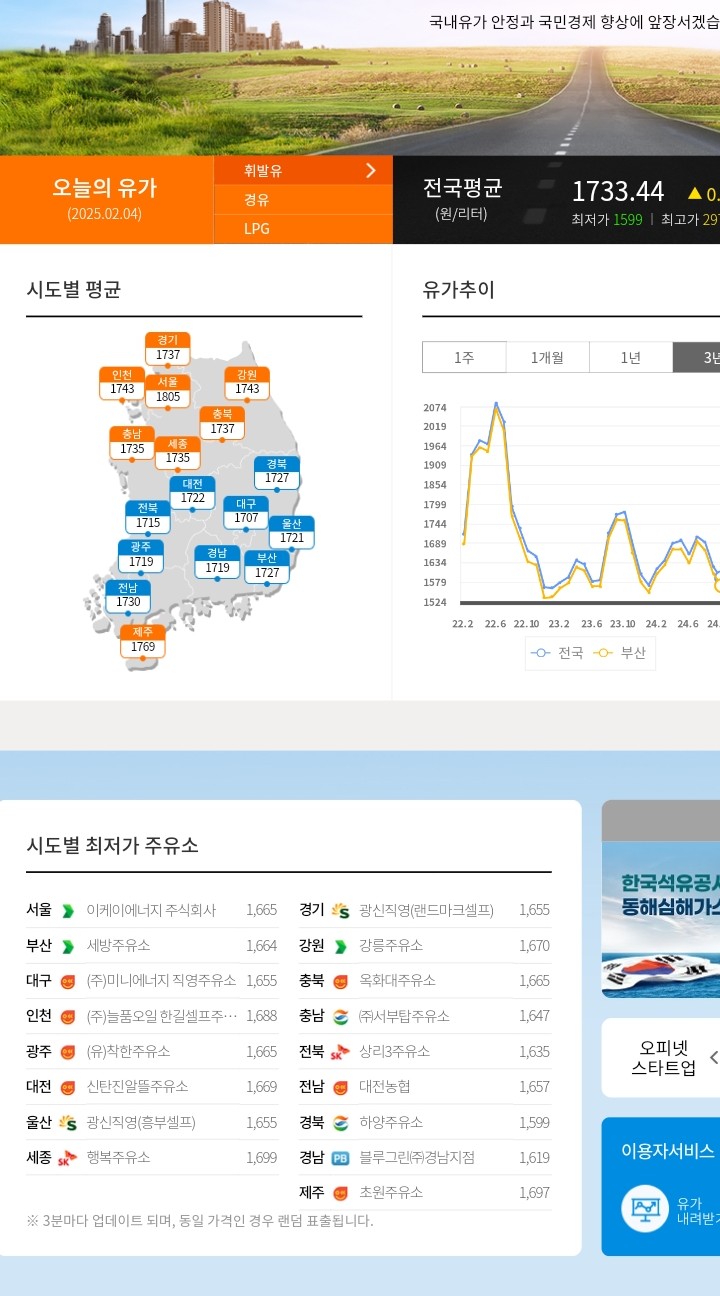Click the 경기 1737 map marker
The image size is (720, 1296).
click(x=168, y=349)
